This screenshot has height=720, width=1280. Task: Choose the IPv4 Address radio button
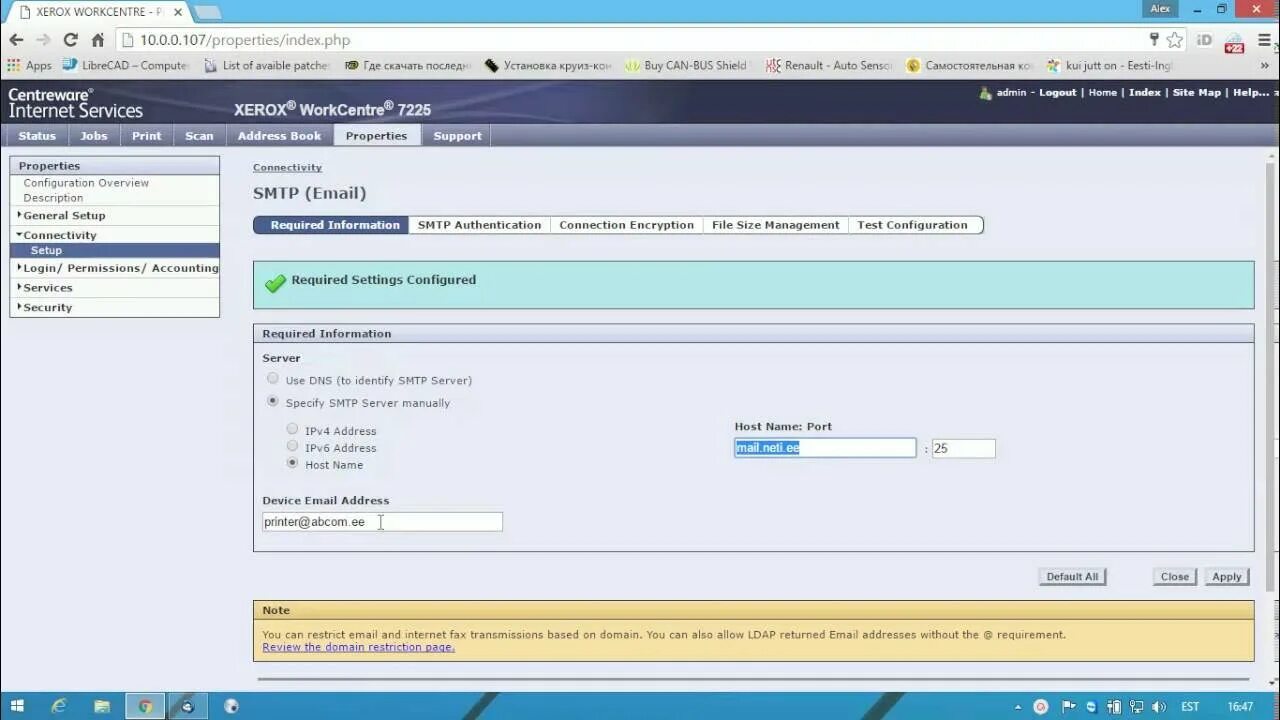coord(292,430)
